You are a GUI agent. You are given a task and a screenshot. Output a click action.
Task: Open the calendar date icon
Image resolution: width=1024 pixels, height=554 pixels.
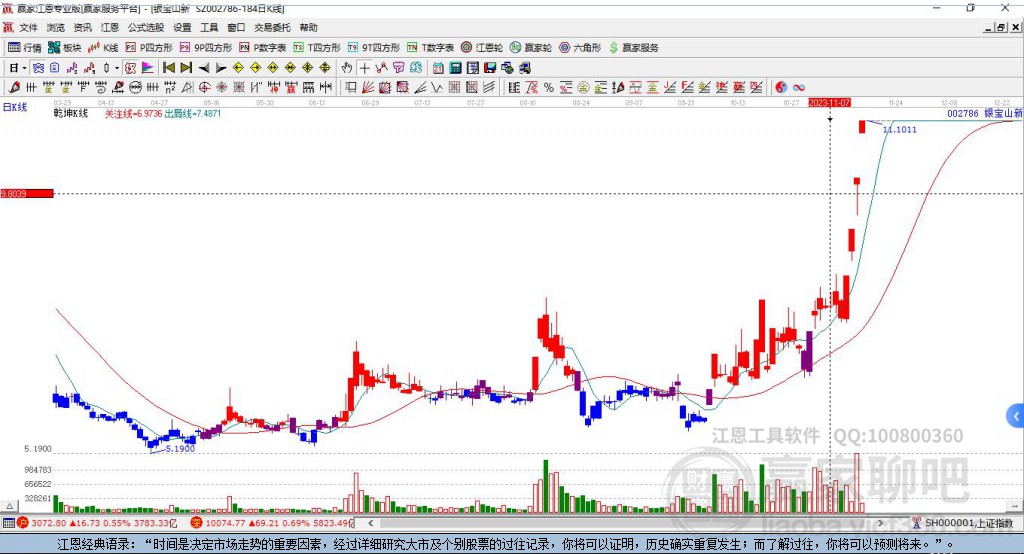(x=438, y=67)
